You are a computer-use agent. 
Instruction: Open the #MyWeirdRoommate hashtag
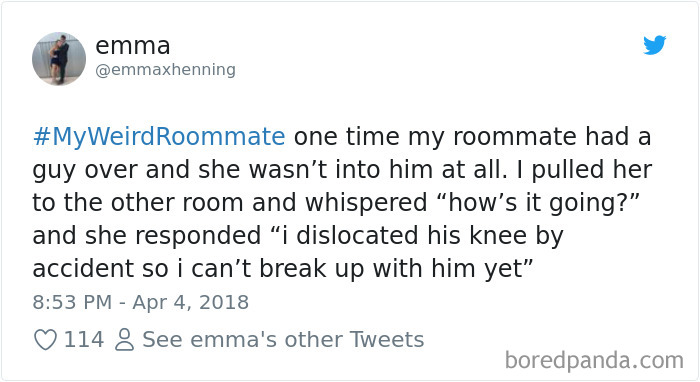[159, 137]
